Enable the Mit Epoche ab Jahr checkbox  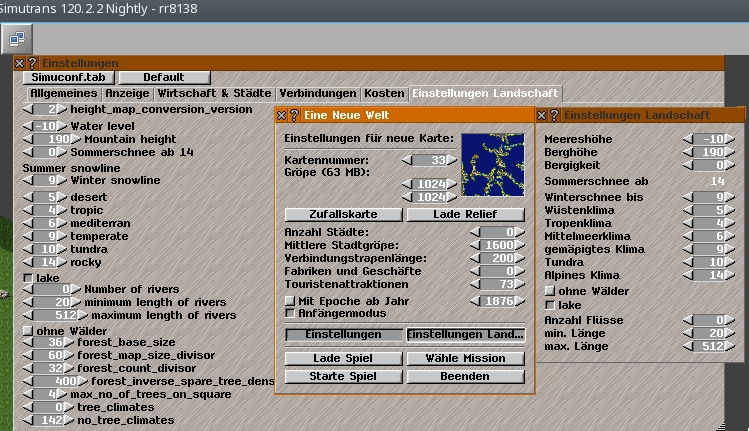290,300
